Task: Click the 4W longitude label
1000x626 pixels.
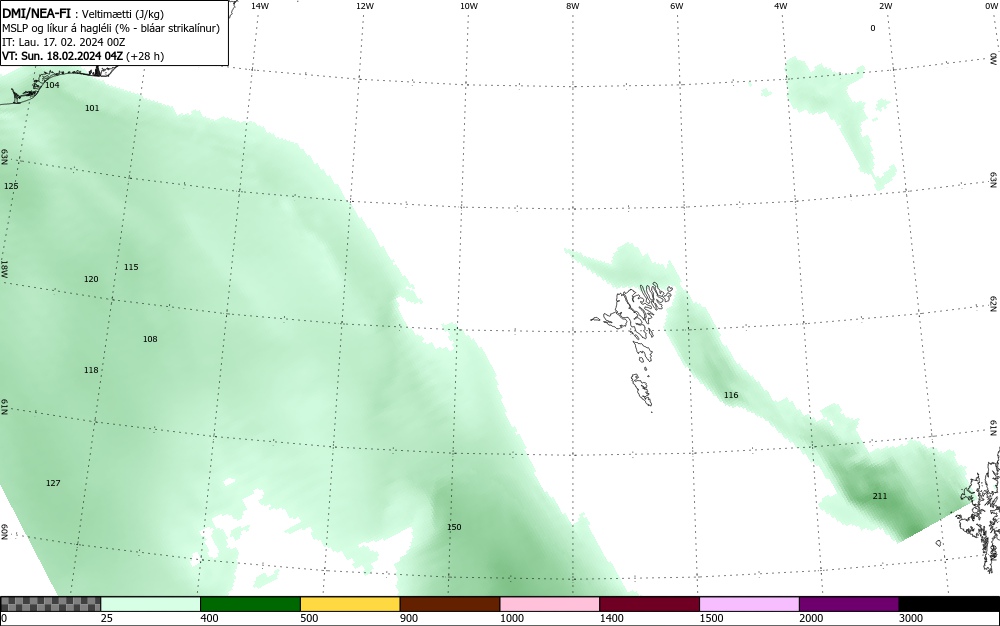Action: [781, 6]
